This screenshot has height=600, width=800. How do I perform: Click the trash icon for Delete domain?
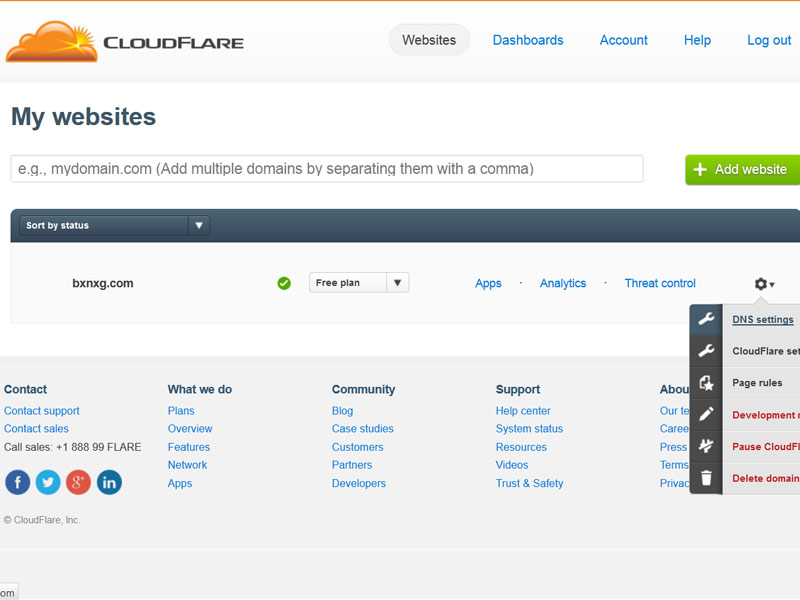706,478
